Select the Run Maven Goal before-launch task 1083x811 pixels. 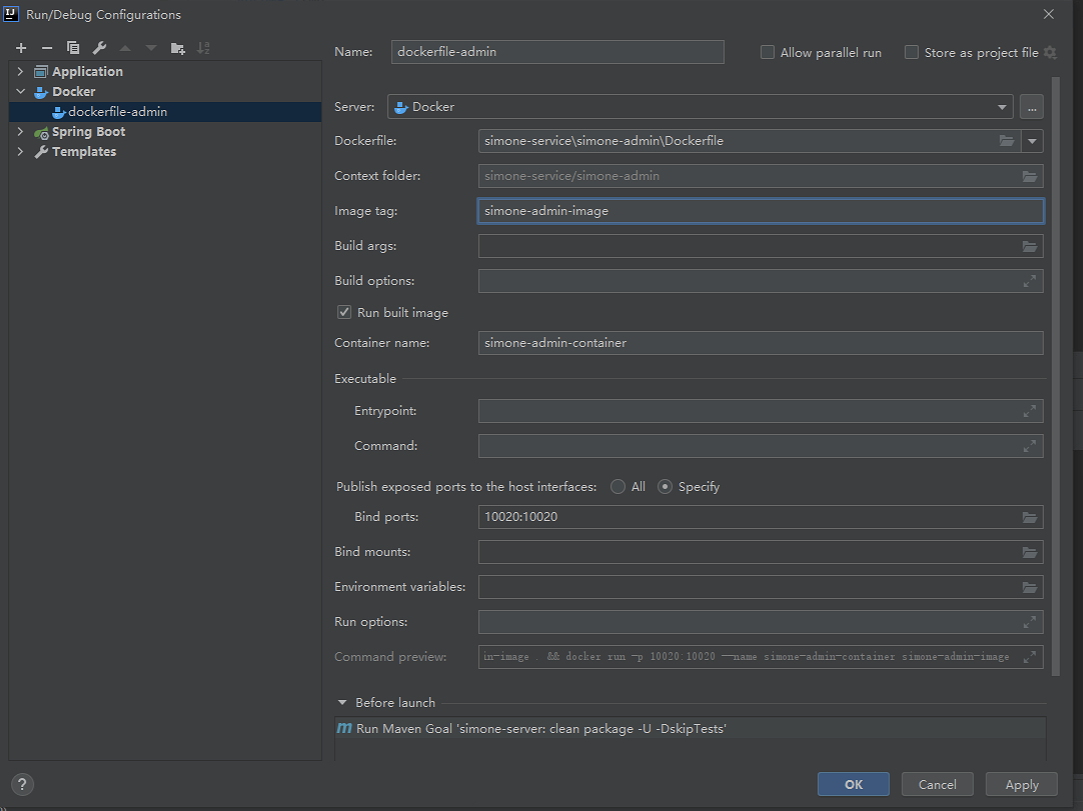click(690, 729)
